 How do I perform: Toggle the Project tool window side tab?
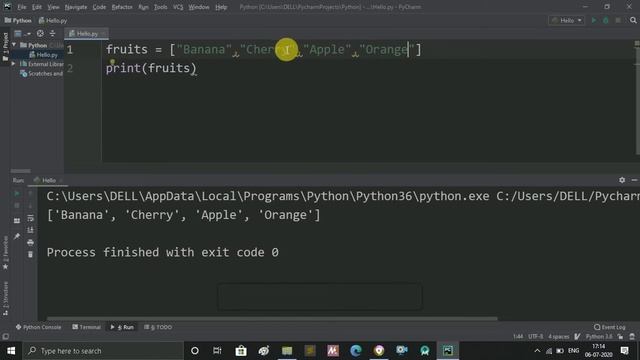[5, 47]
